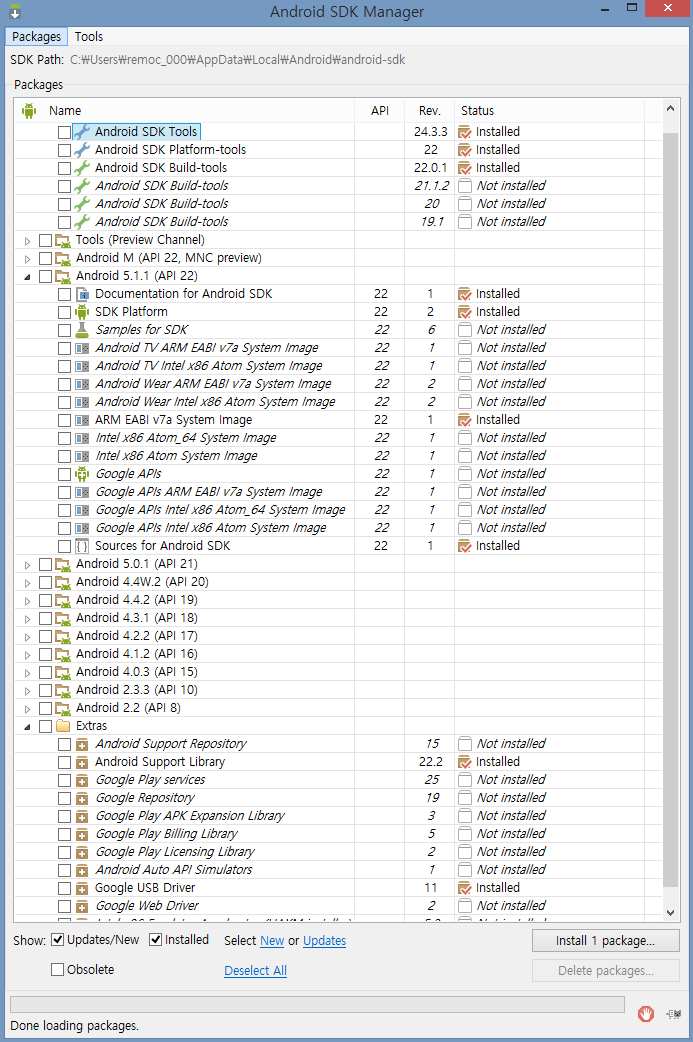Tick the Google APIs checkbox under API 22
Image resolution: width=693 pixels, height=1042 pixels.
pyautogui.click(x=64, y=474)
